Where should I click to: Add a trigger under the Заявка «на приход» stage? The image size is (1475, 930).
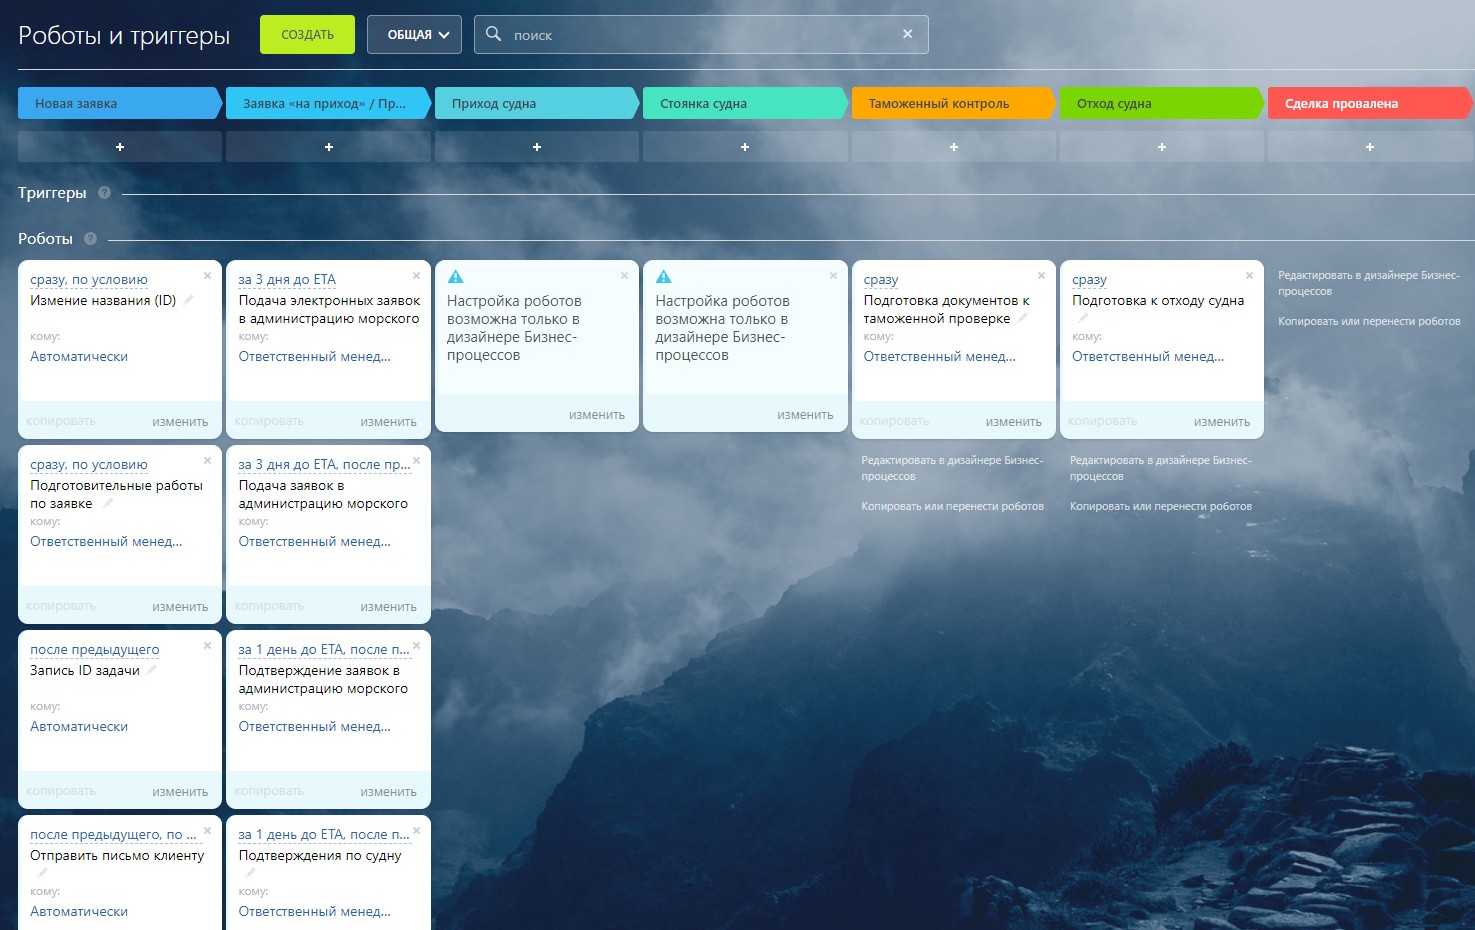[328, 147]
